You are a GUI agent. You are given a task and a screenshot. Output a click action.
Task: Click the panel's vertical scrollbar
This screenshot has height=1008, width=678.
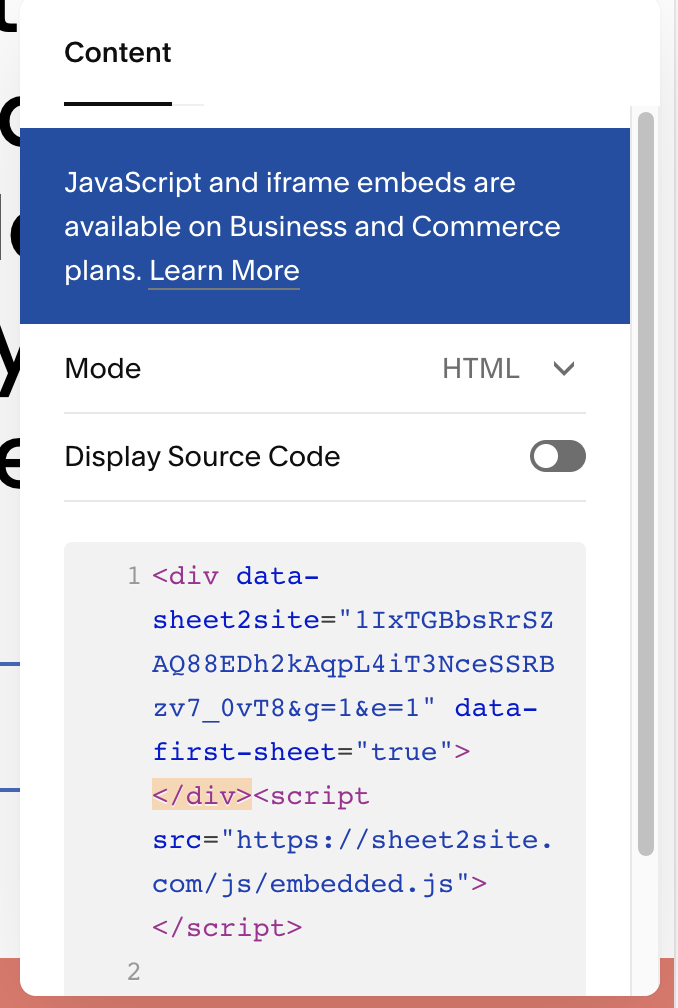[646, 483]
